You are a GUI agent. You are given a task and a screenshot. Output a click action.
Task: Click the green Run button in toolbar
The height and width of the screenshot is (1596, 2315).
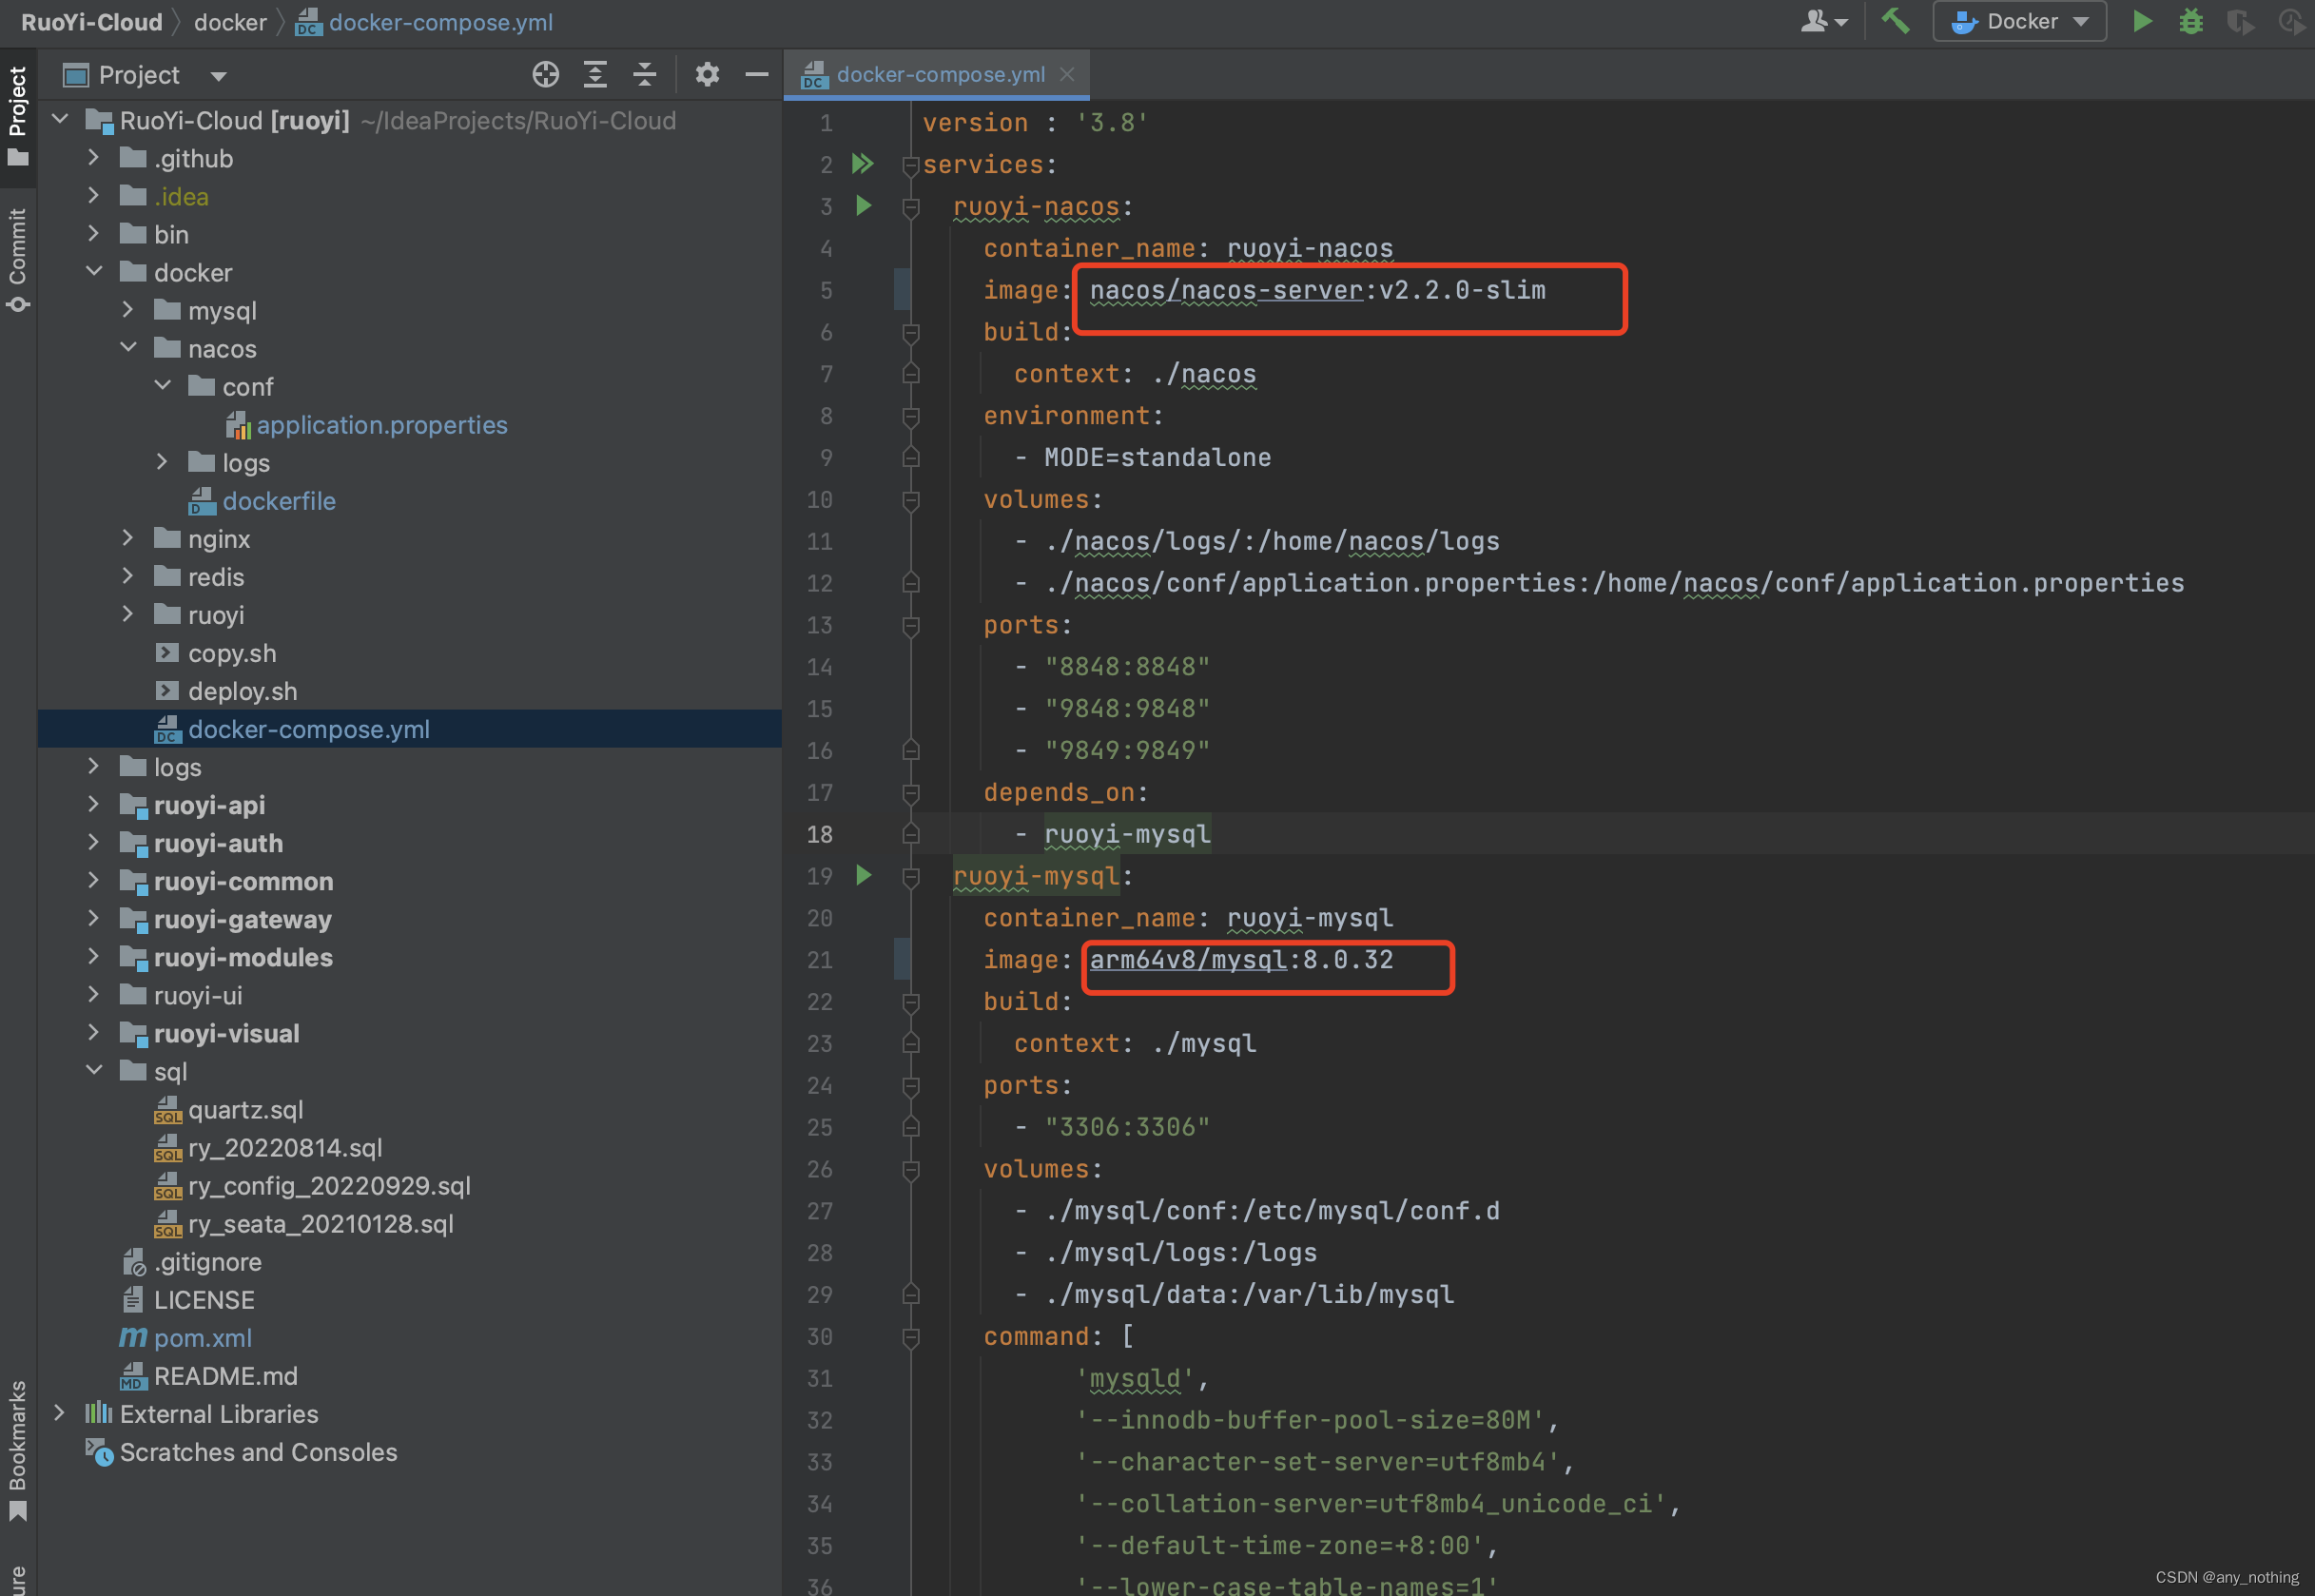(2141, 21)
